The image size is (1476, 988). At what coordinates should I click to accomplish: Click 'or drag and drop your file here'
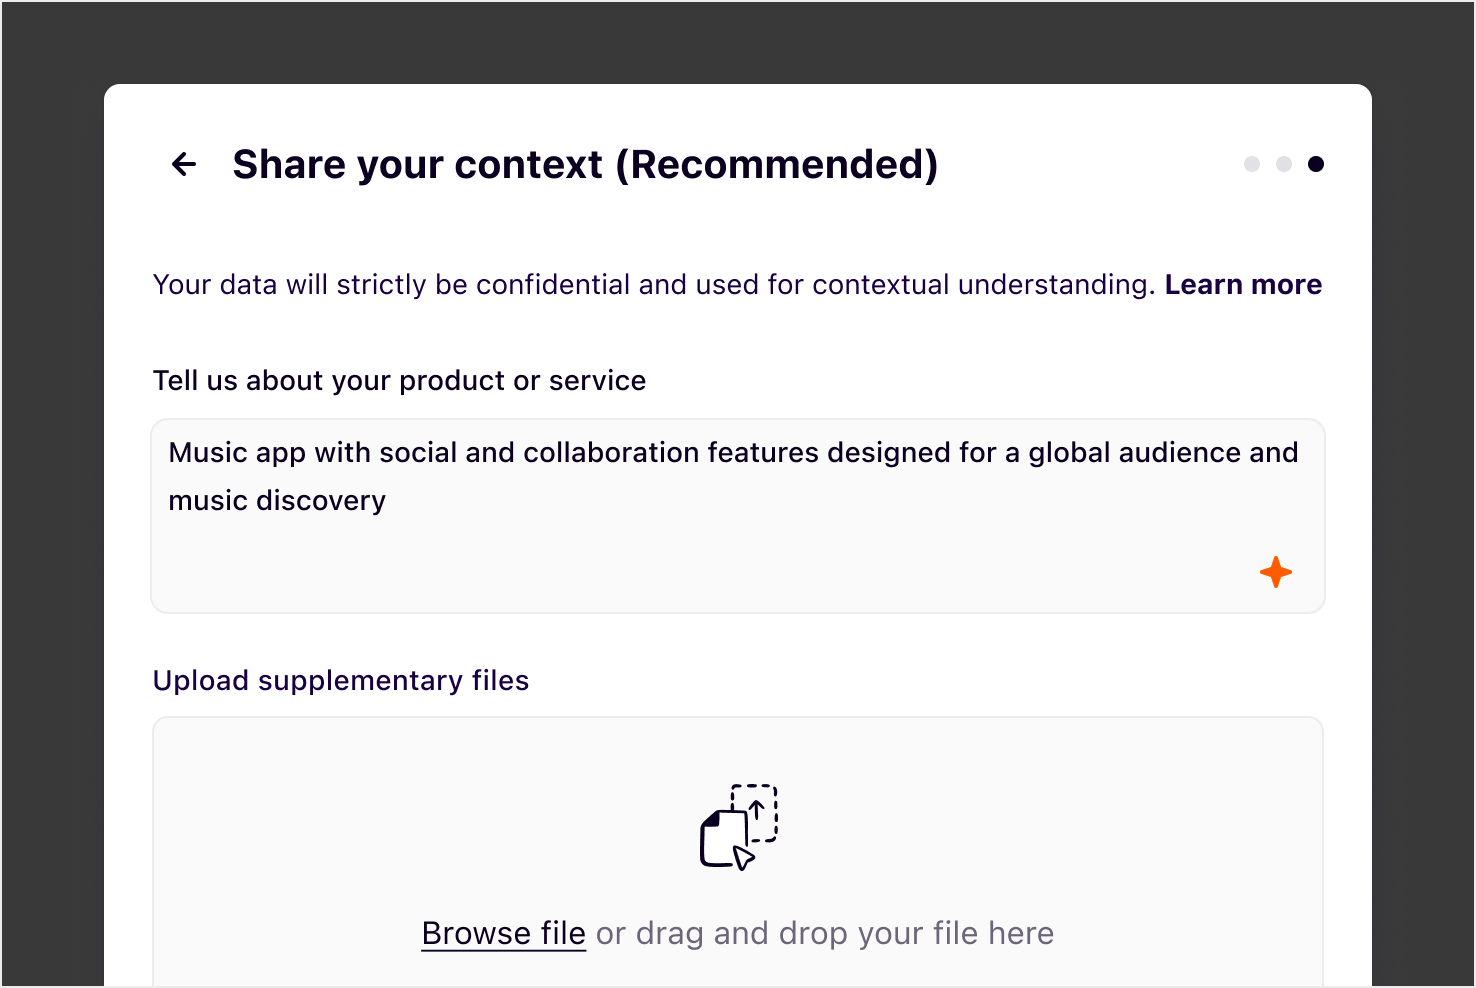pyautogui.click(x=825, y=933)
